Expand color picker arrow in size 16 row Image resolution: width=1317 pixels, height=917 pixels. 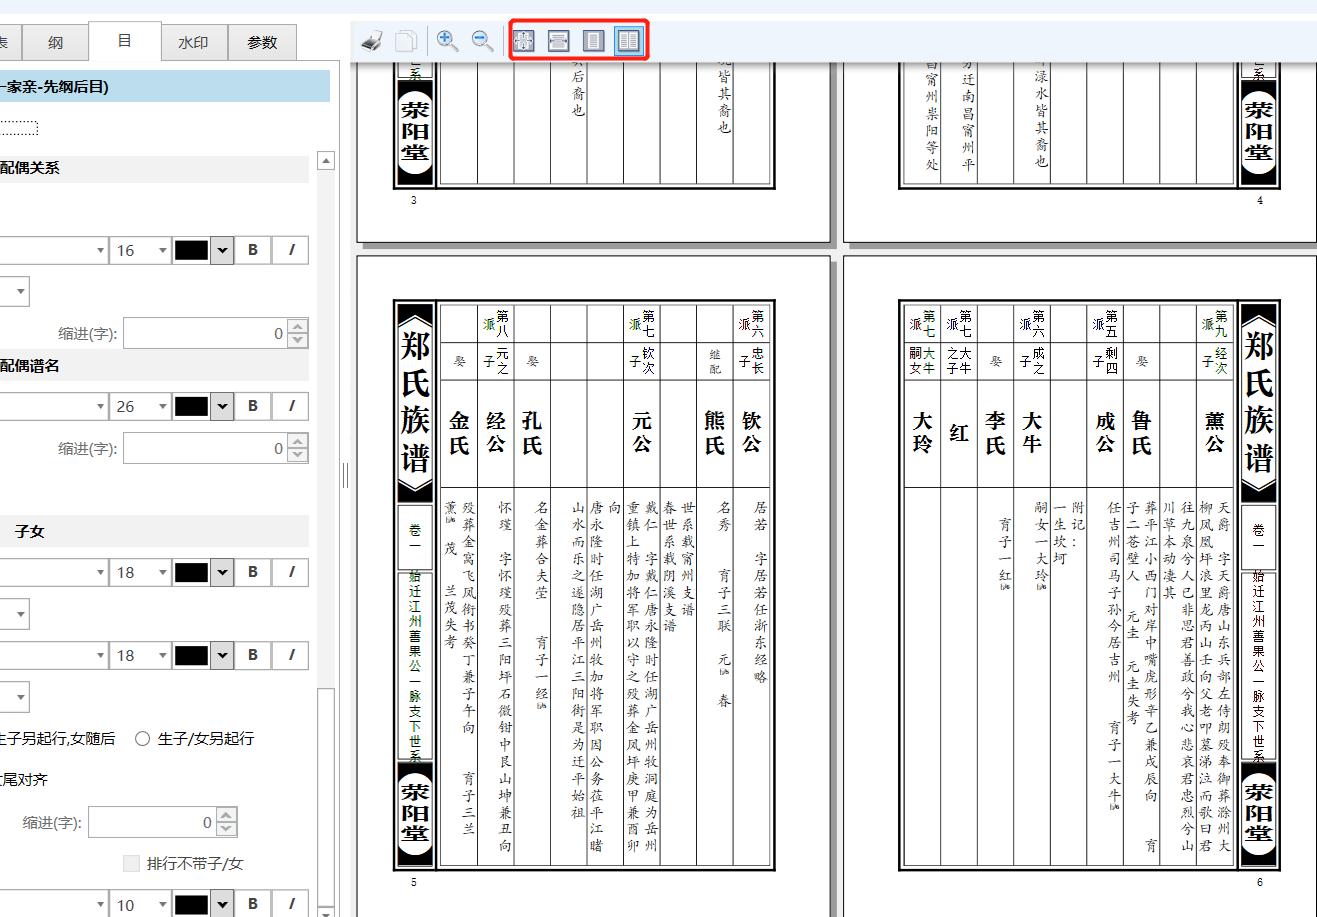[222, 250]
